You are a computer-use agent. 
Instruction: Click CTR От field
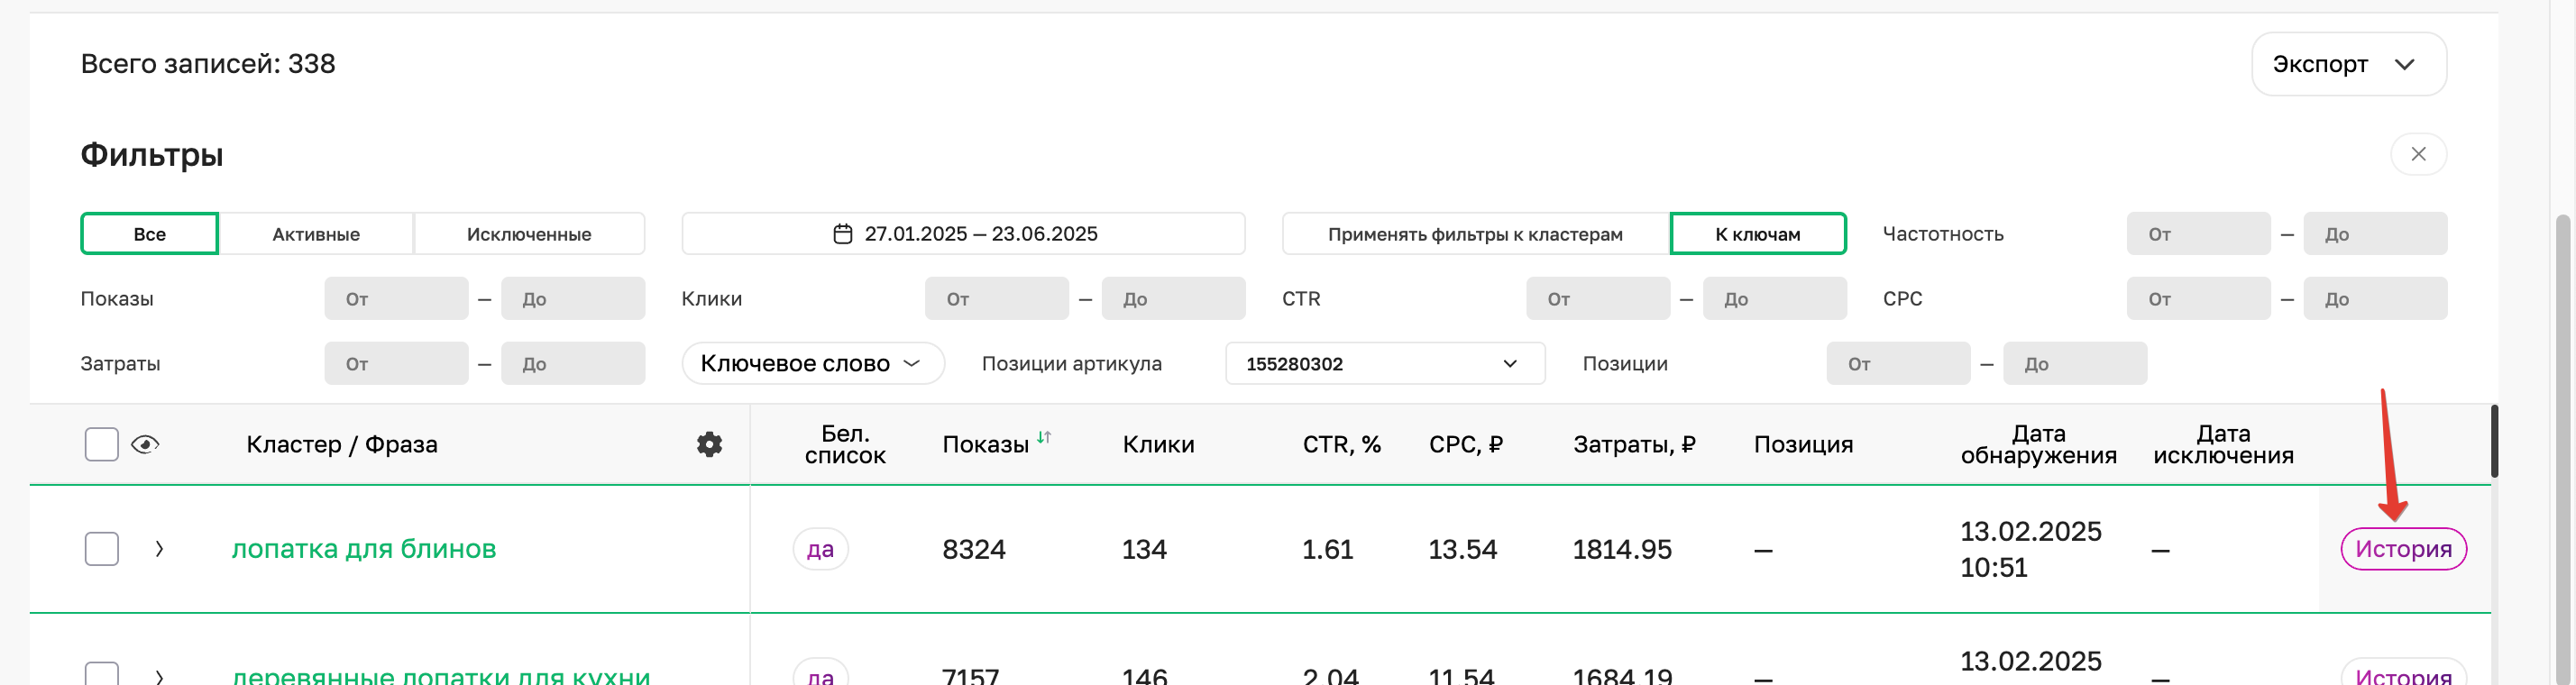point(1598,299)
